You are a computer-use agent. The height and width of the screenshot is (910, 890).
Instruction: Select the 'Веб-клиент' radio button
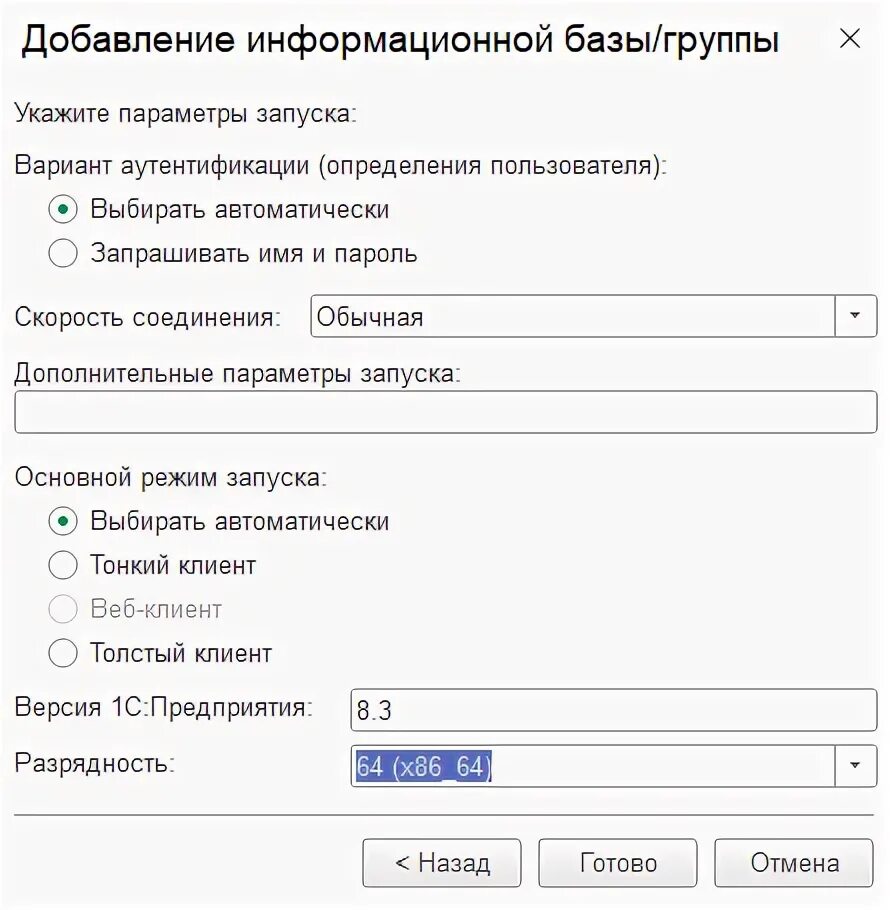63,610
